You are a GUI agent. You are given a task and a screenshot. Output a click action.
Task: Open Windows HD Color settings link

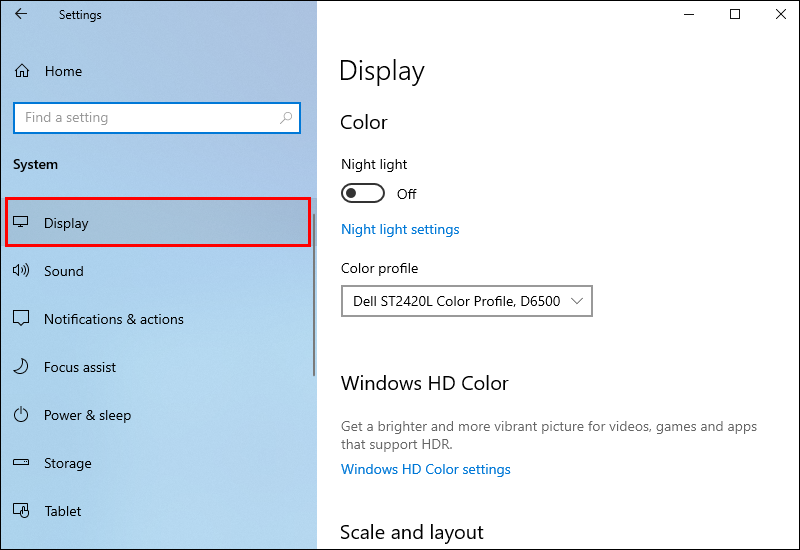coord(426,469)
